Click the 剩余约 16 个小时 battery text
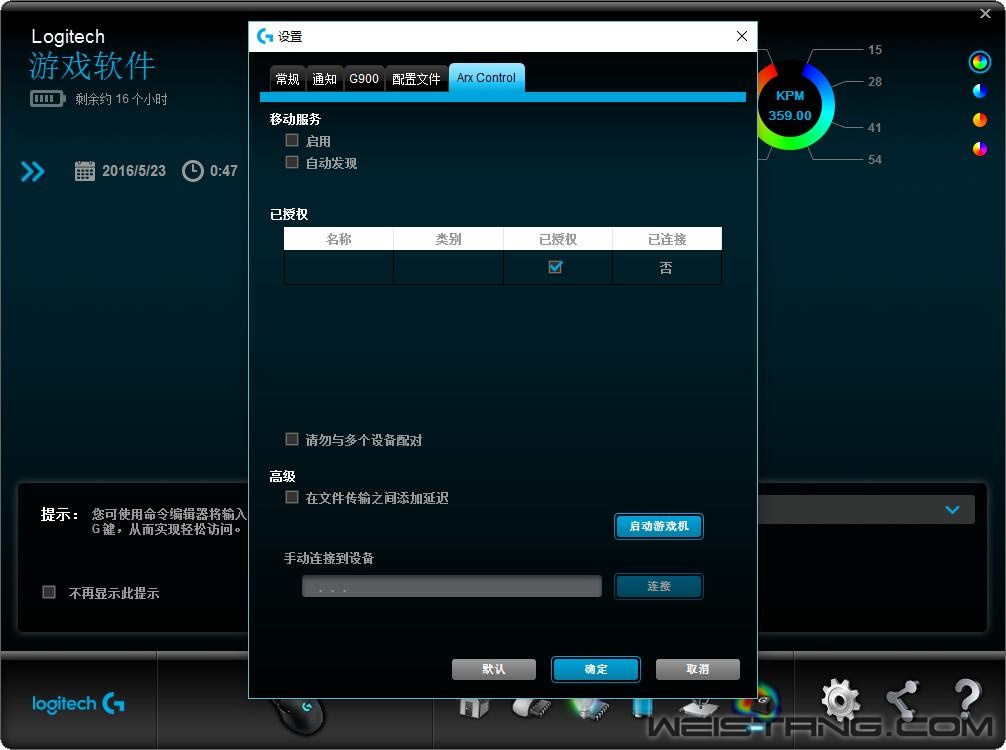The image size is (1006, 750). click(x=121, y=99)
